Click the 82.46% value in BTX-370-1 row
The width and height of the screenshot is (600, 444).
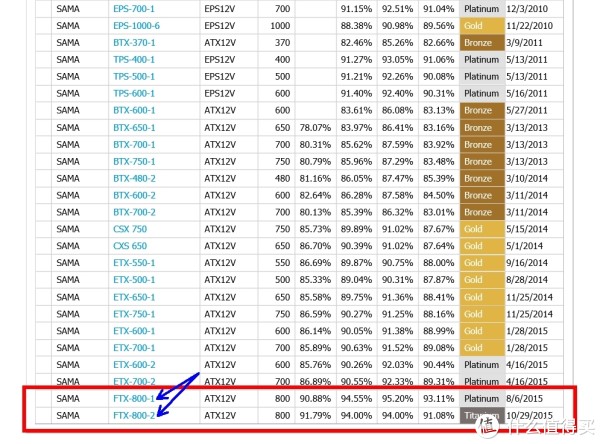tap(356, 42)
